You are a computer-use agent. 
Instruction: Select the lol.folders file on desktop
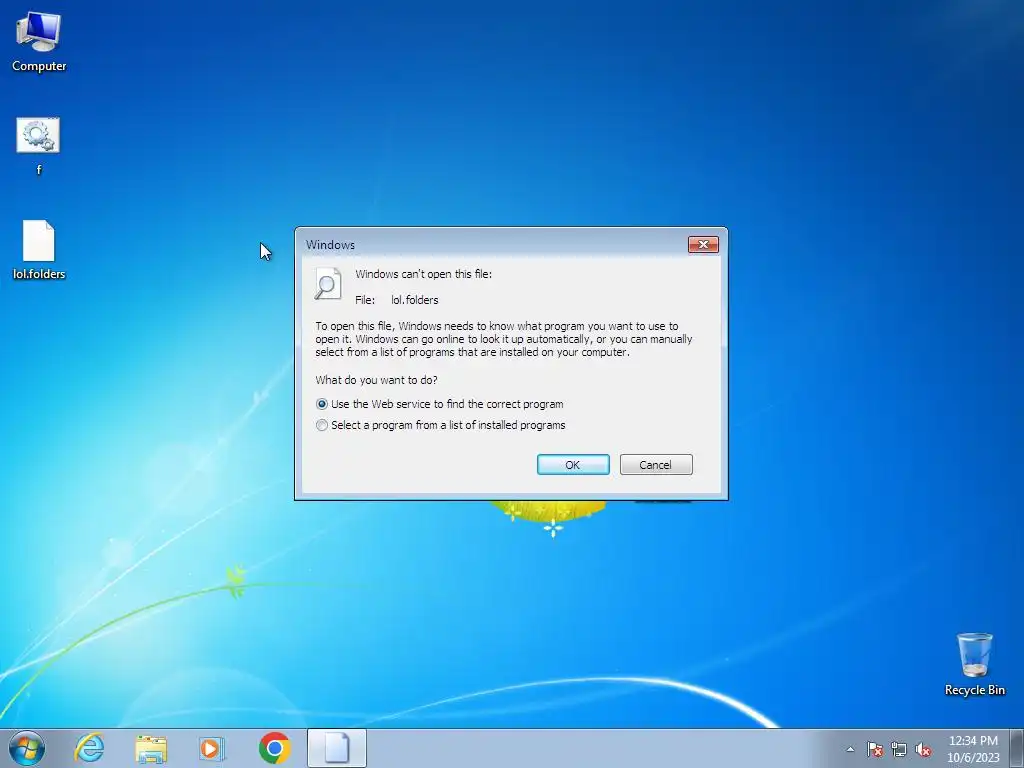pos(39,249)
